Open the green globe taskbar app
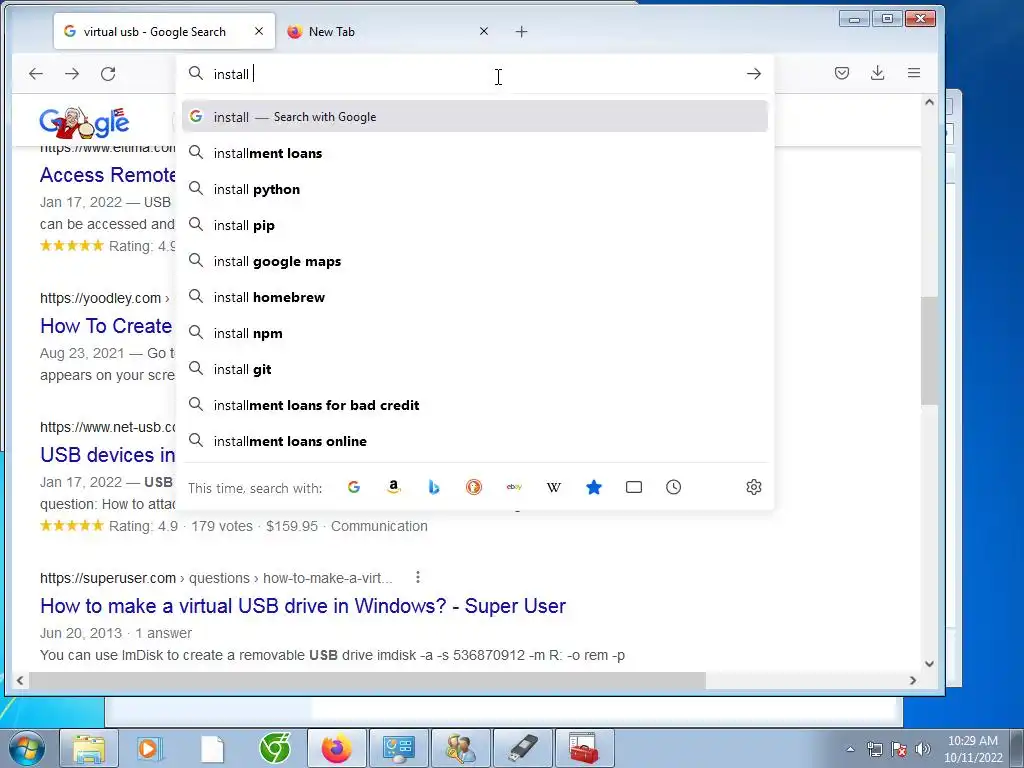1024x768 pixels. pyautogui.click(x=274, y=748)
